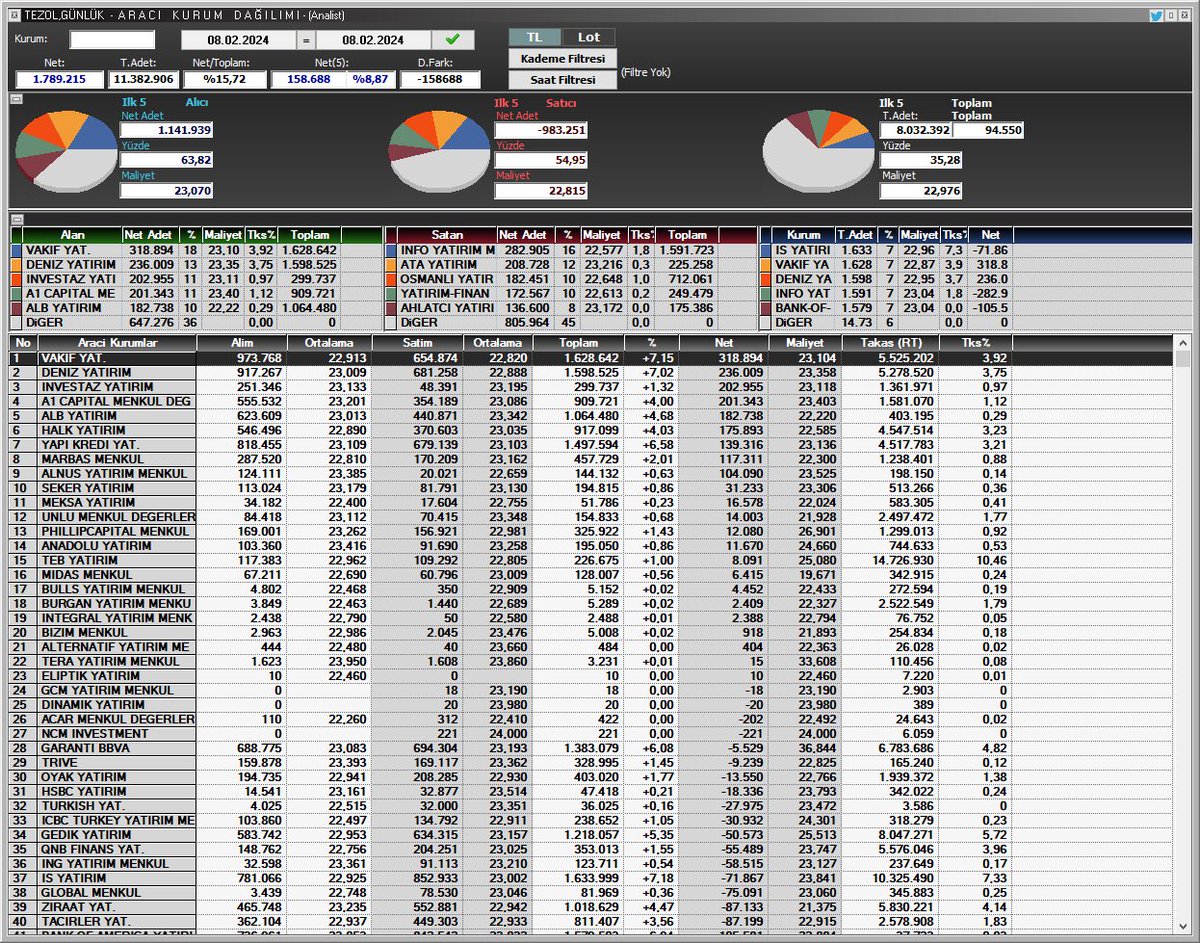1200x943 pixels.
Task: Select TACIRLER YAT. row
Action: pyautogui.click(x=593, y=921)
